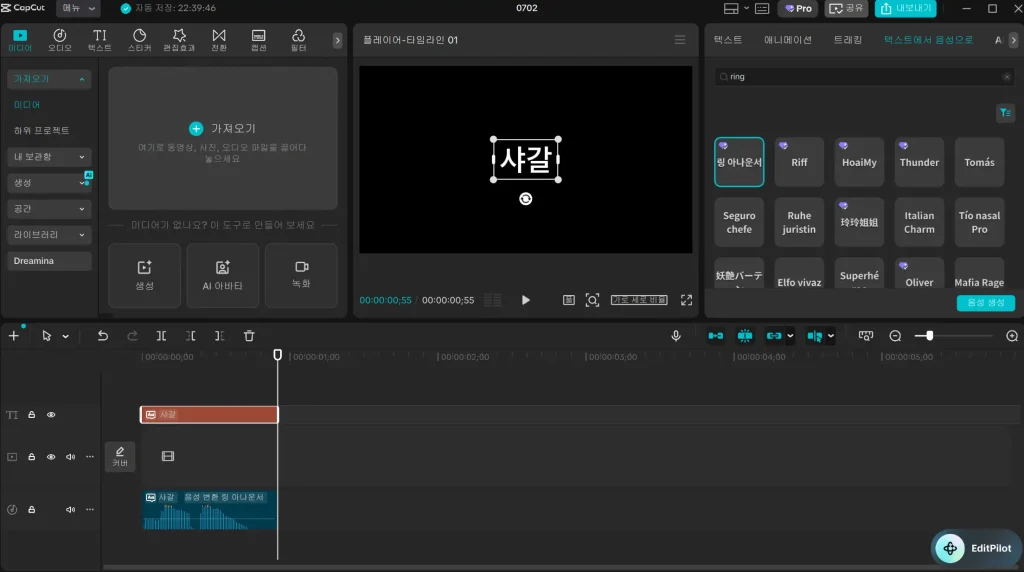Toggle main video track visibility eye
Viewport: 1024px width, 572px height.
(51, 457)
